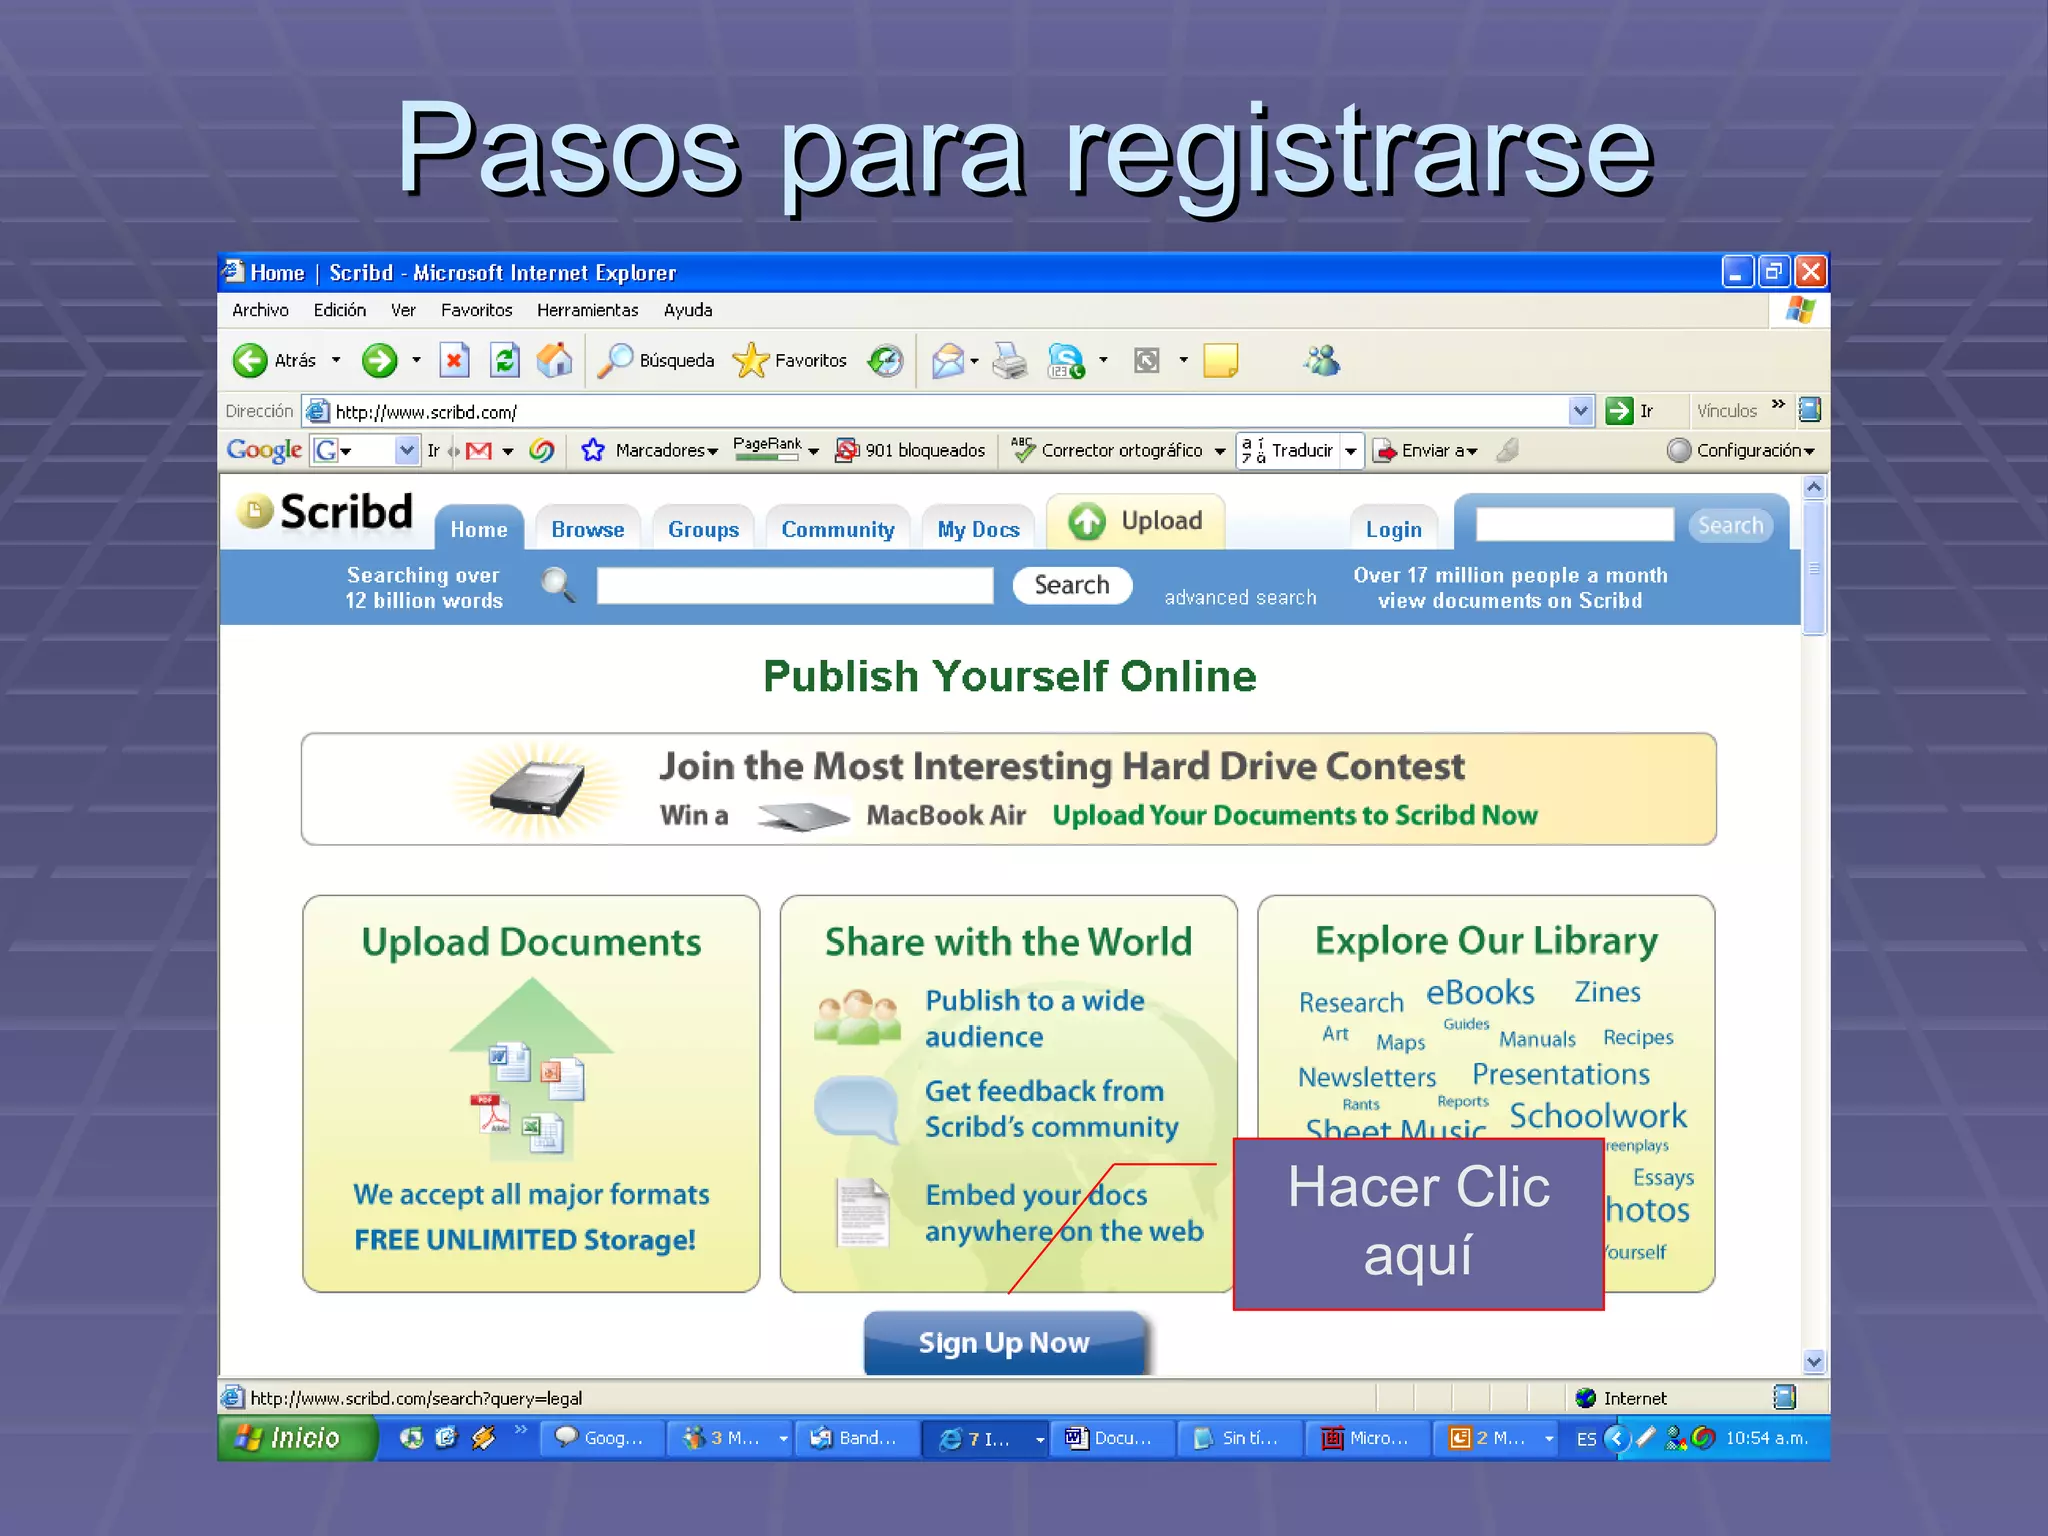Open the Goog... taskbar item
The height and width of the screenshot is (1536, 2048).
coord(600,1438)
